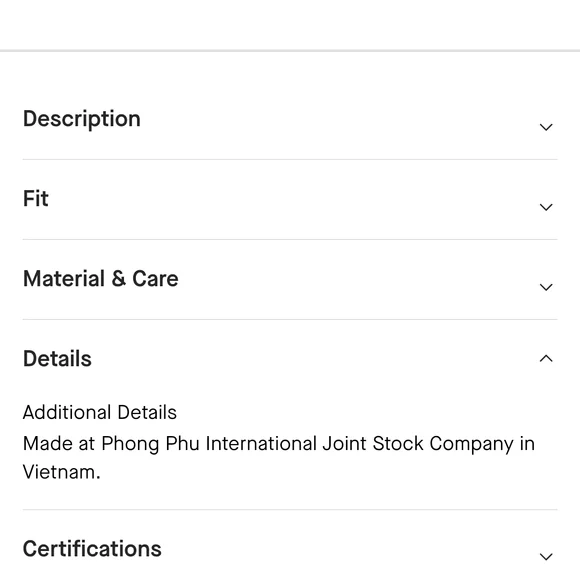The height and width of the screenshot is (580, 580).
Task: Click the chevron icon next to Certifications
Action: (546, 556)
